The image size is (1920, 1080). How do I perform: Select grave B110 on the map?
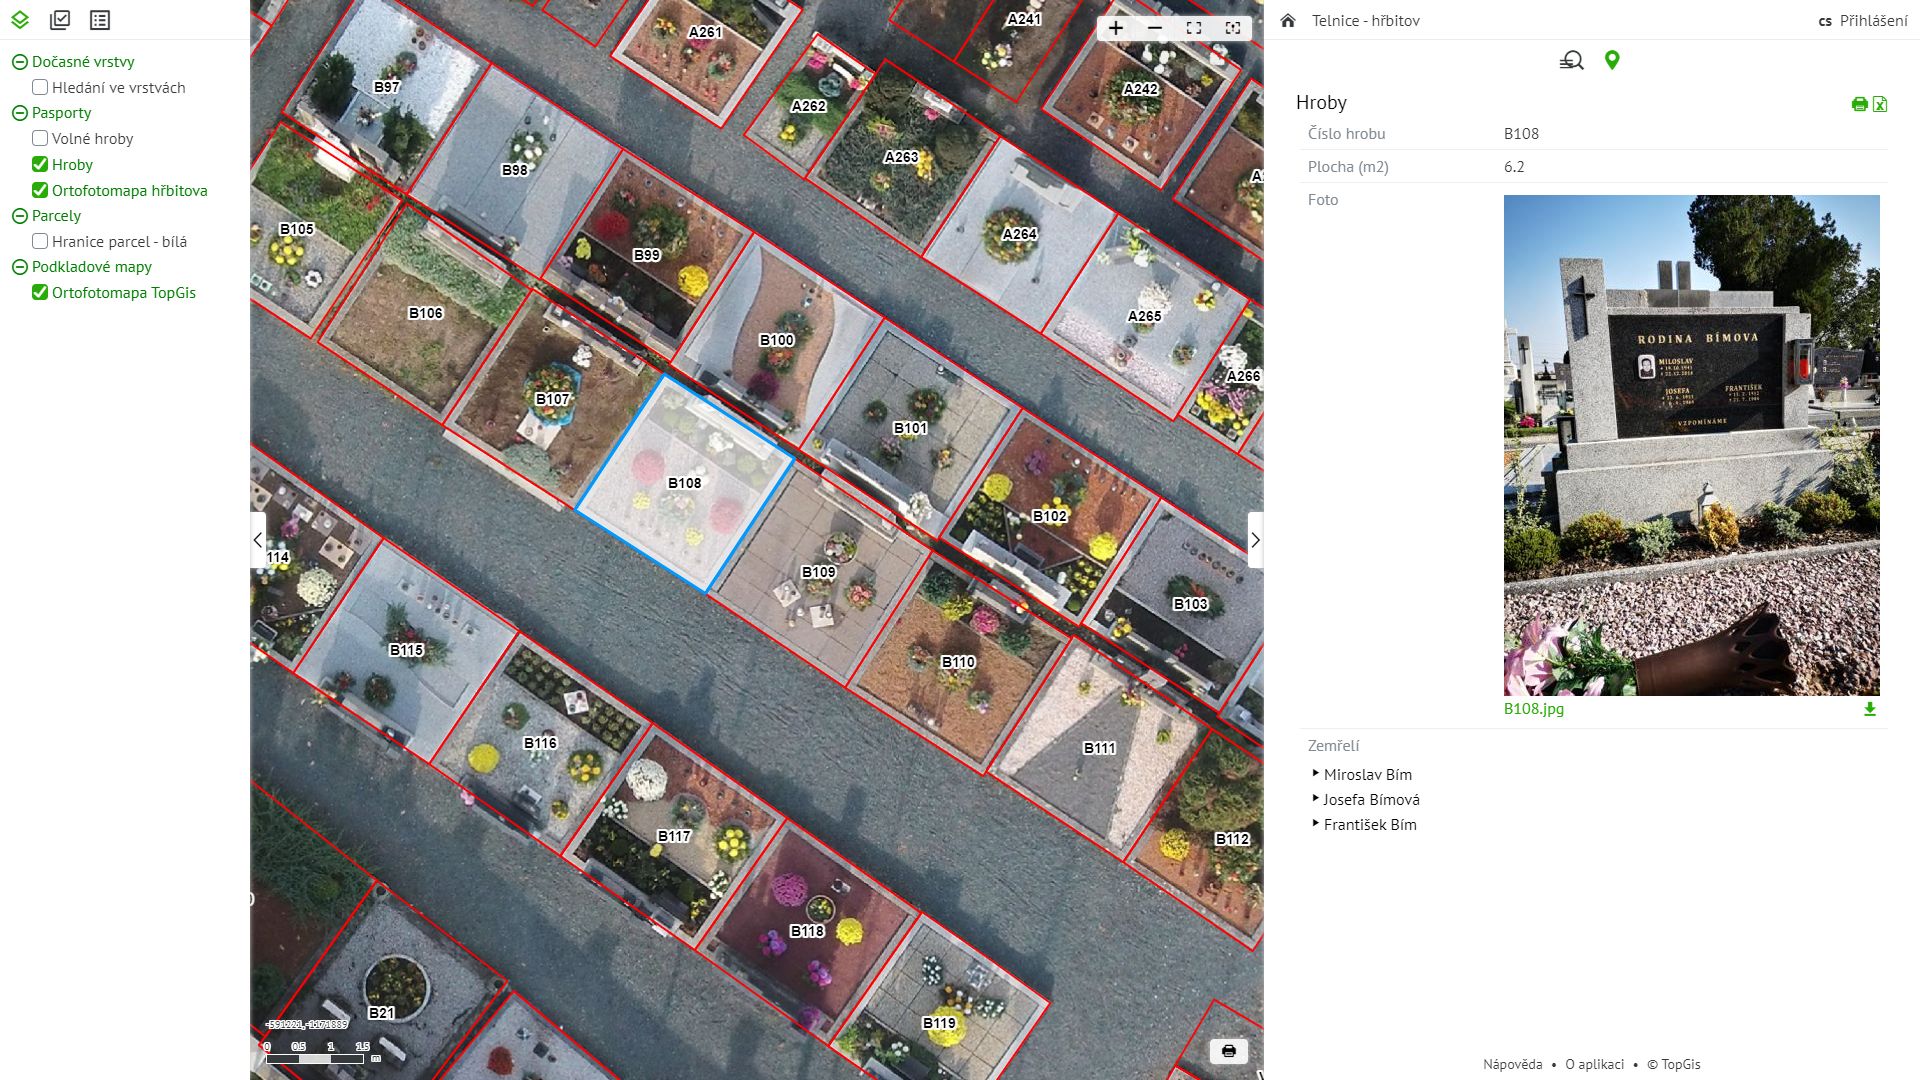point(958,662)
